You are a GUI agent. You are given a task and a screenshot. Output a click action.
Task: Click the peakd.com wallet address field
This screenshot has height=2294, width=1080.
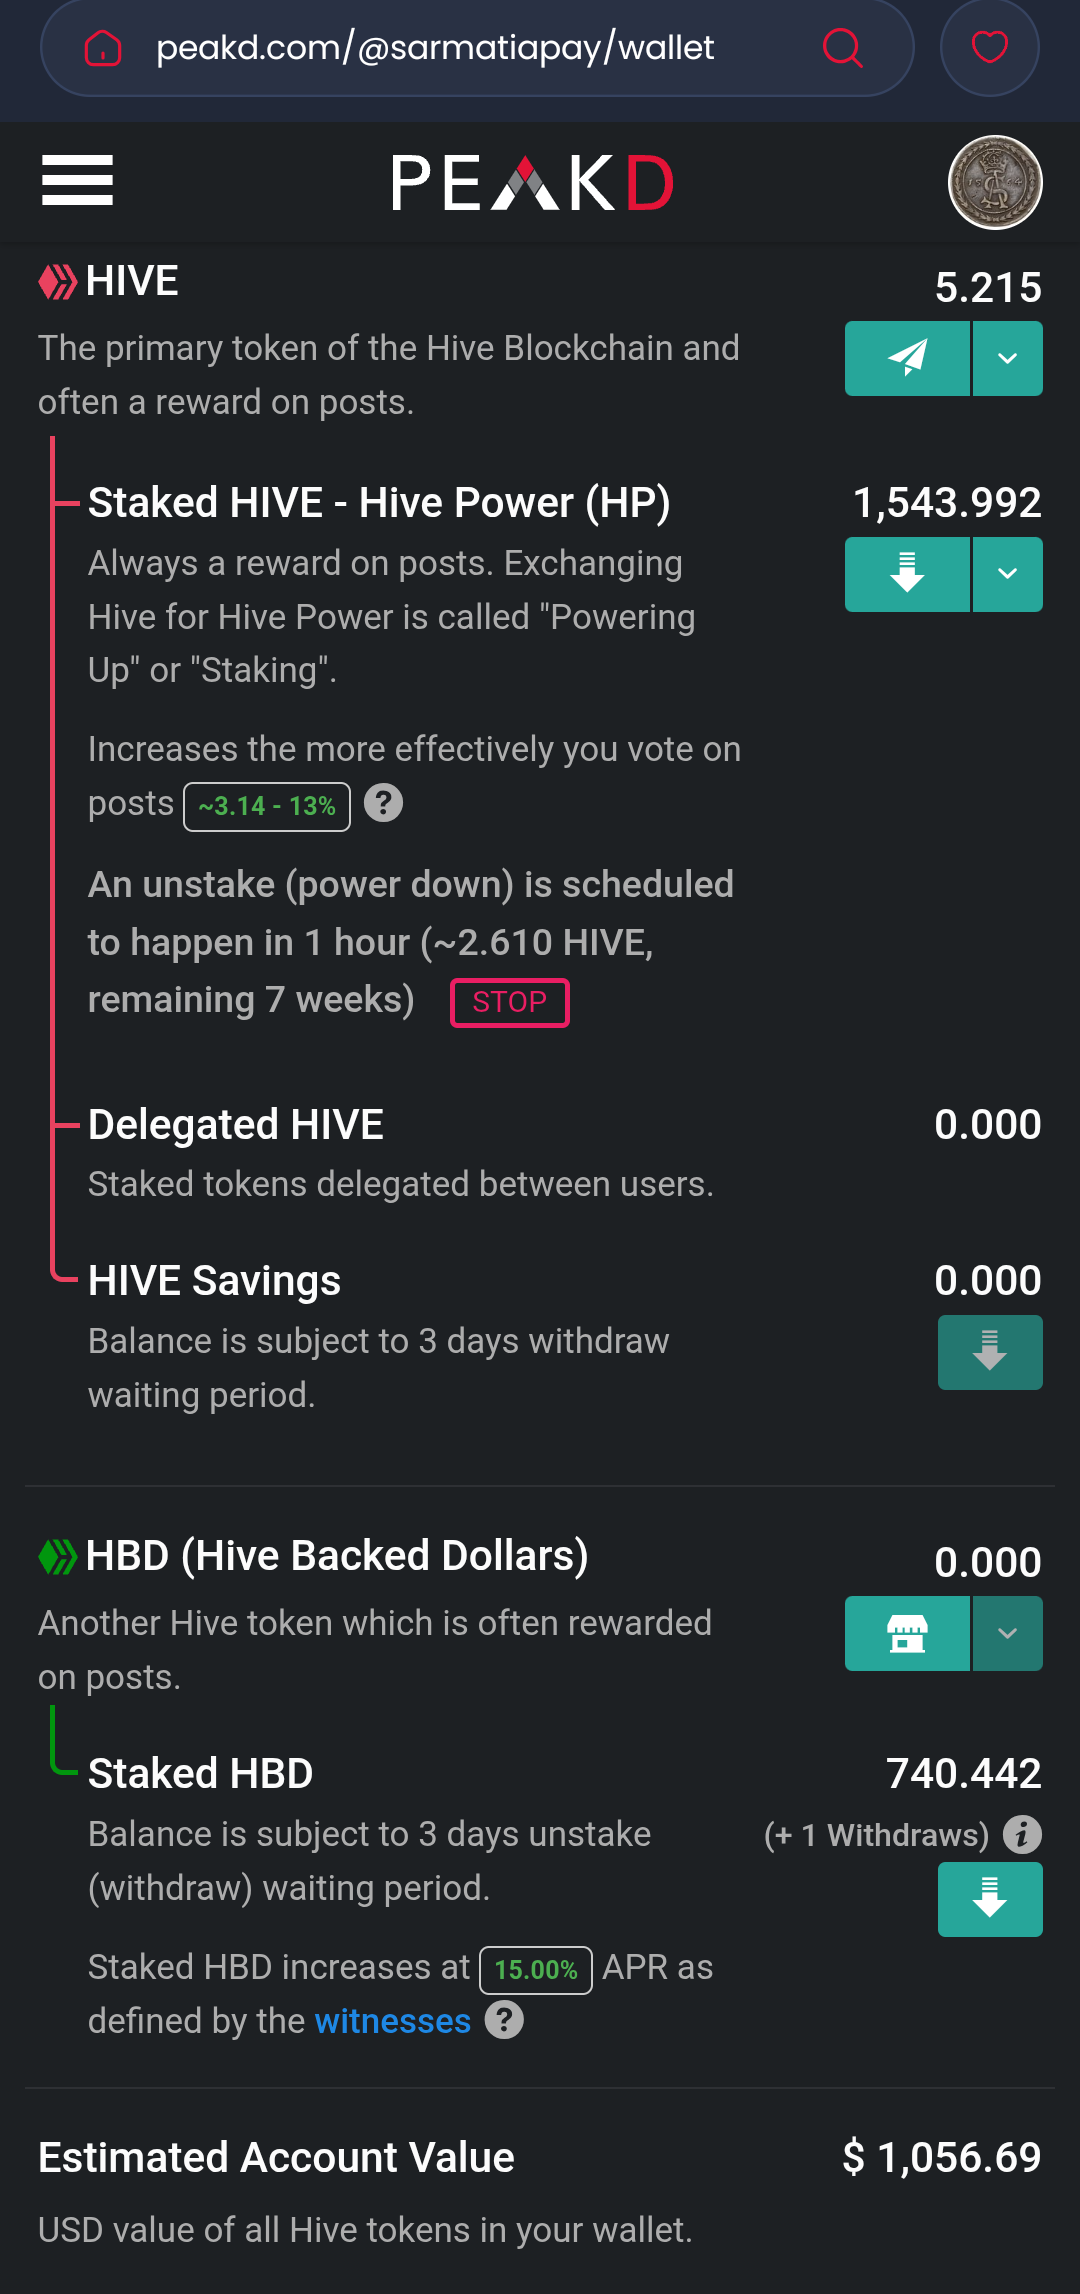(x=477, y=47)
